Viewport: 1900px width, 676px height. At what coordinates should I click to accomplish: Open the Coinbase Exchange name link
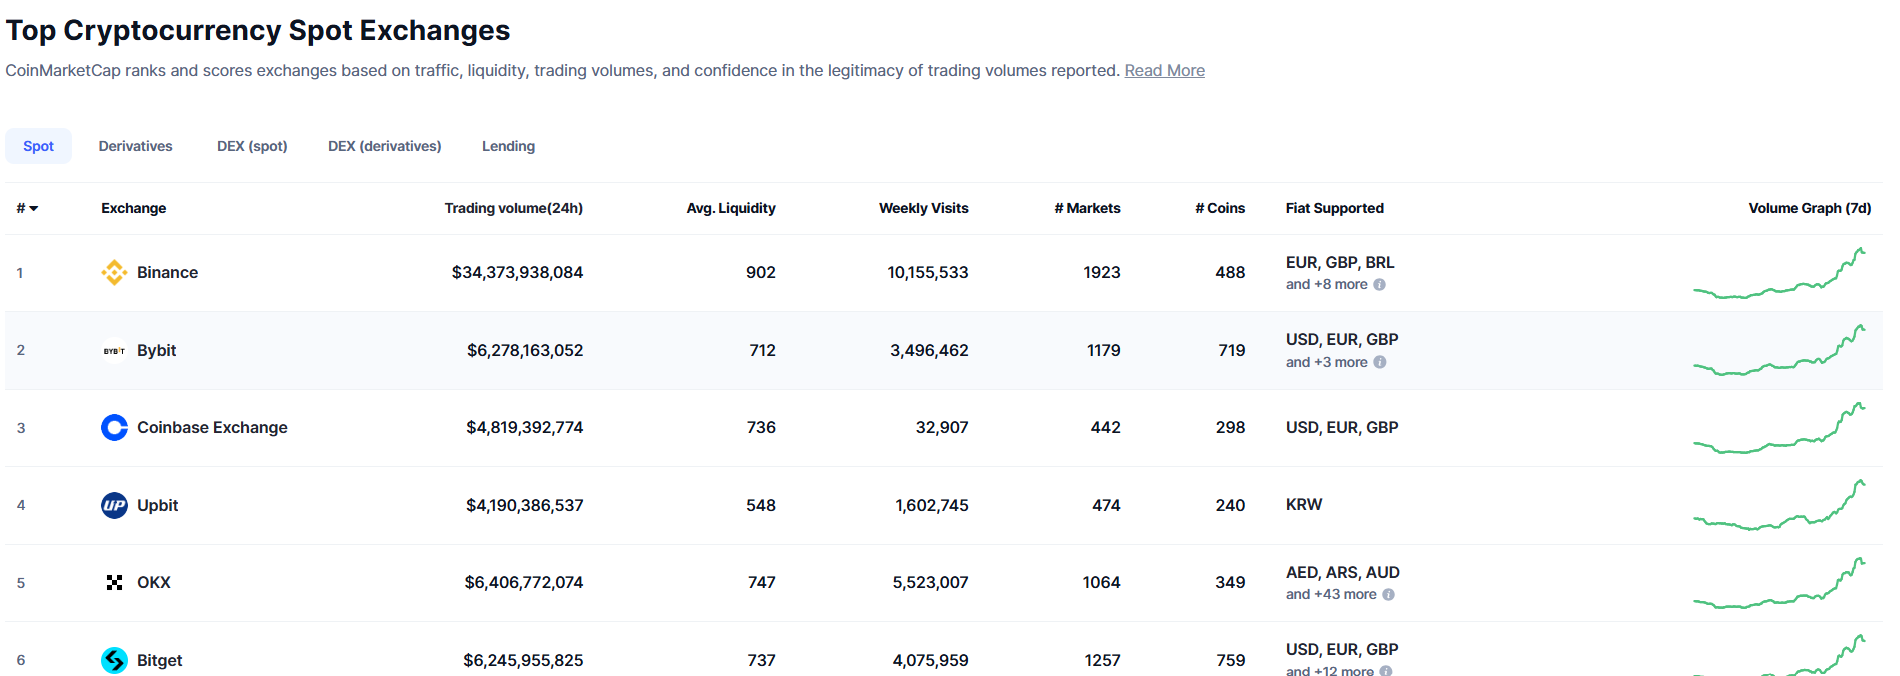(x=212, y=428)
